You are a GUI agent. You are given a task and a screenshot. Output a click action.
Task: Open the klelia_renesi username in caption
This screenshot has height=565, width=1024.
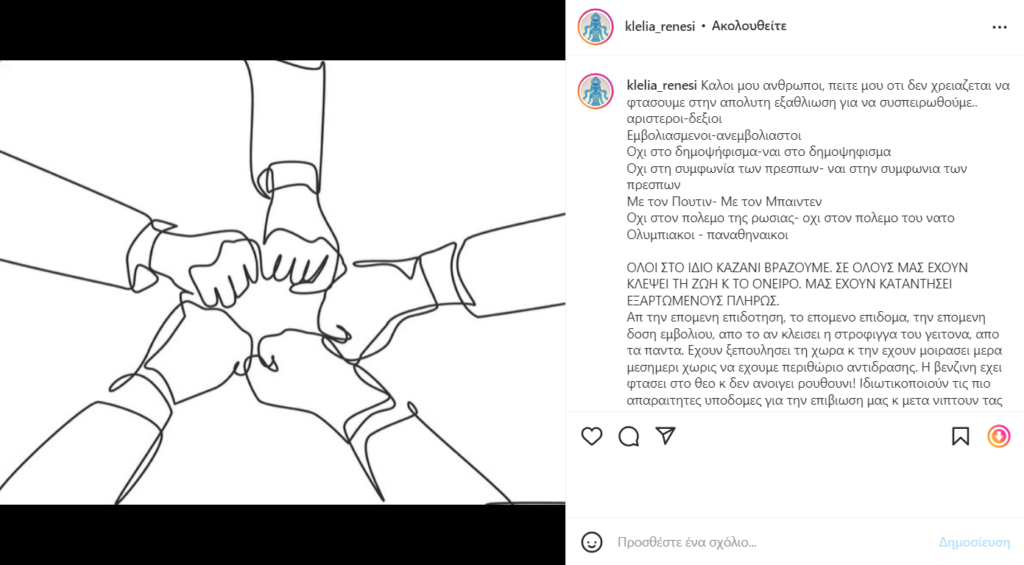pos(662,85)
